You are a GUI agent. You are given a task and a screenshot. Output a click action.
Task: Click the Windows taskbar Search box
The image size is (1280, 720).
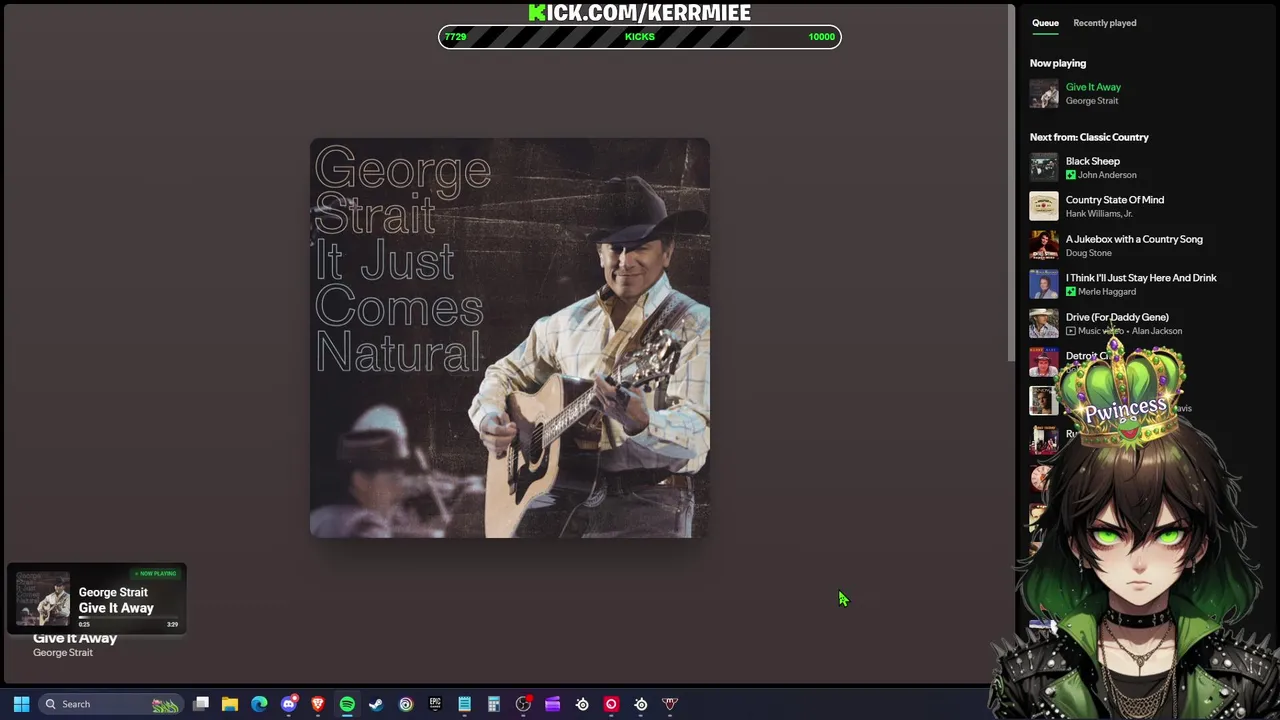click(110, 704)
